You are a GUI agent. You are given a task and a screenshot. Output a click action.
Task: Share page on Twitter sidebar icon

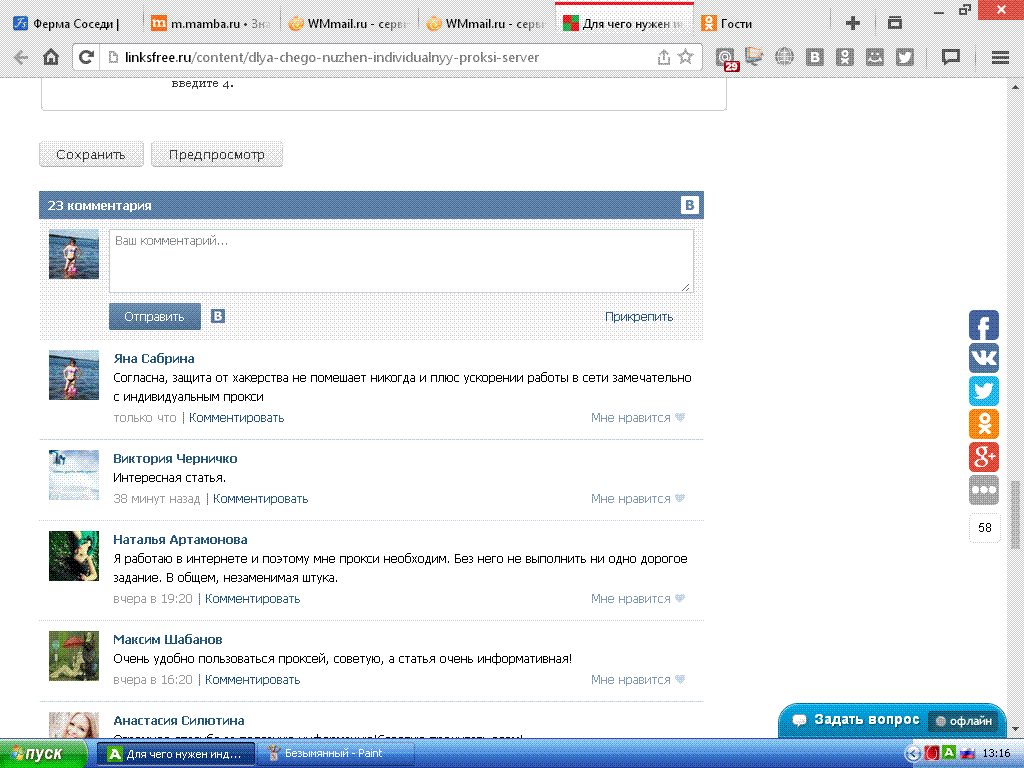[984, 391]
